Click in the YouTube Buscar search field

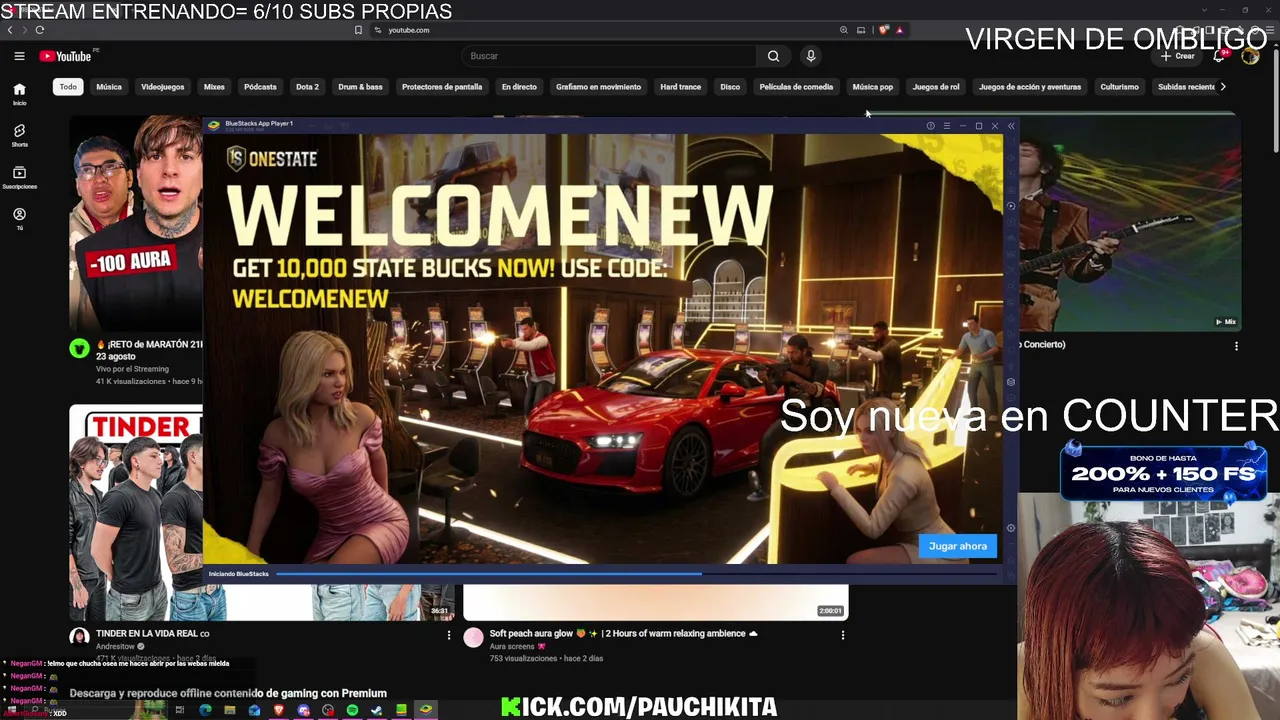point(610,56)
